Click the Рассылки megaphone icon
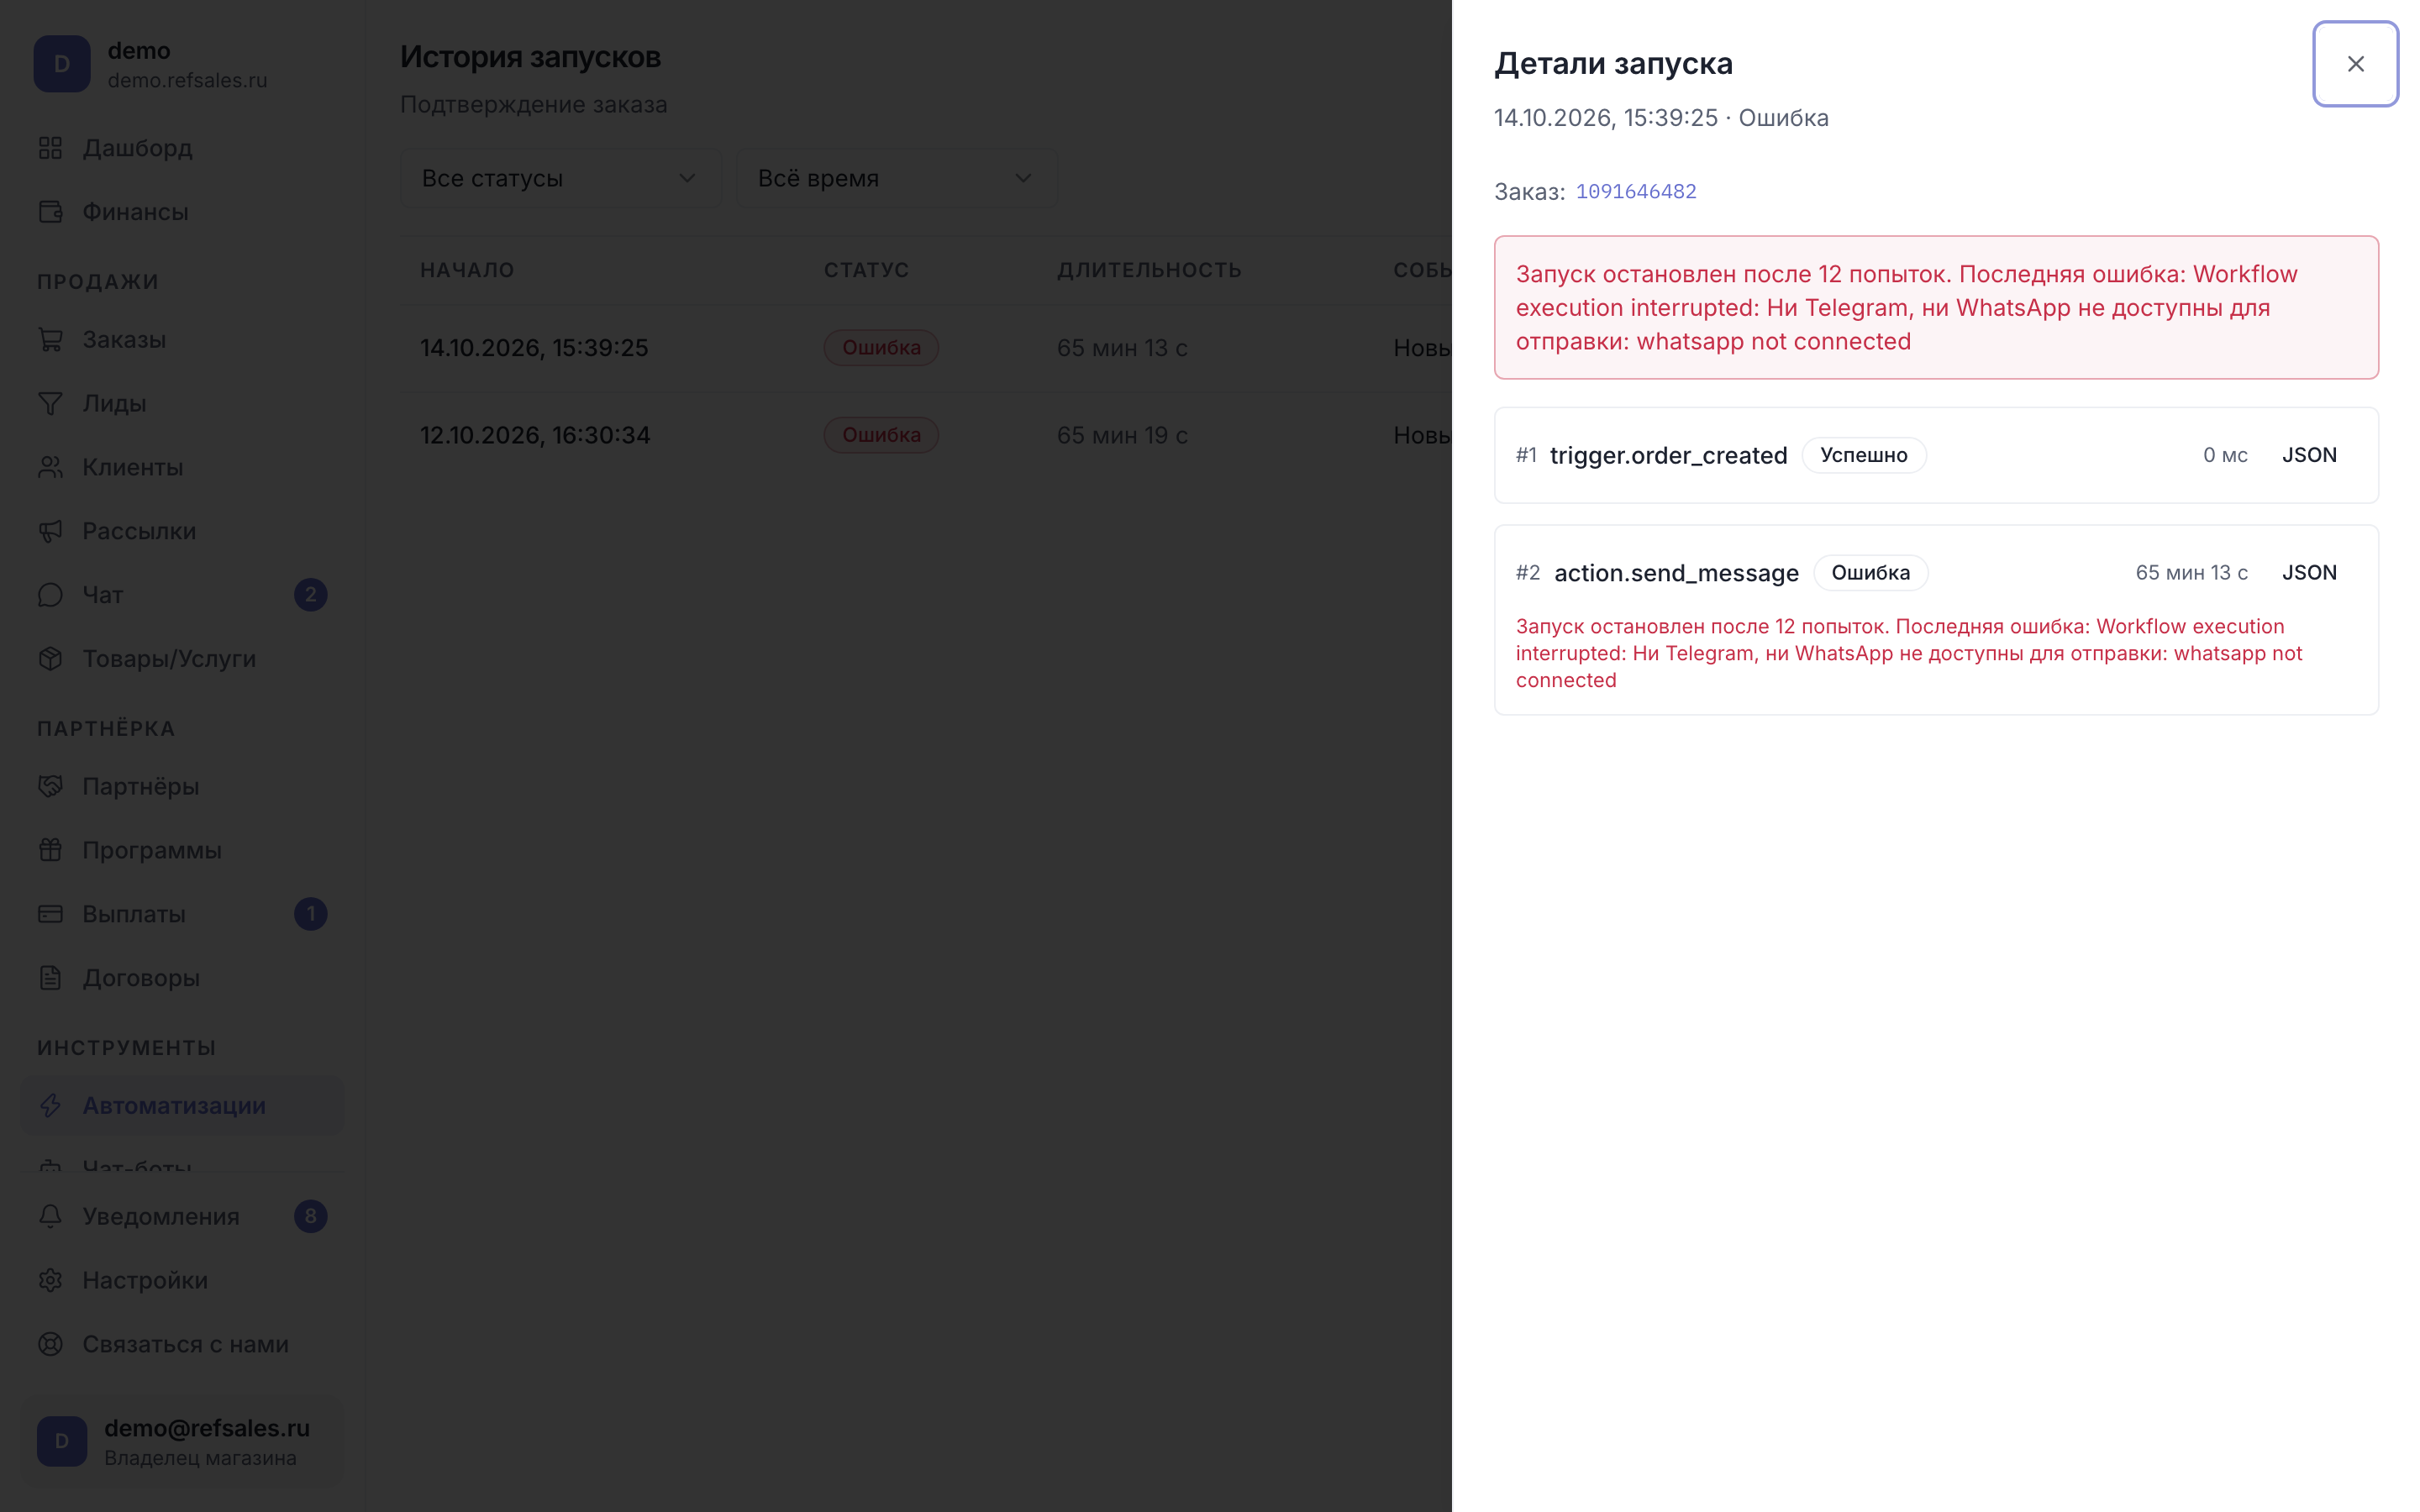Screen dimensions: 2420x1512 pos(50,531)
